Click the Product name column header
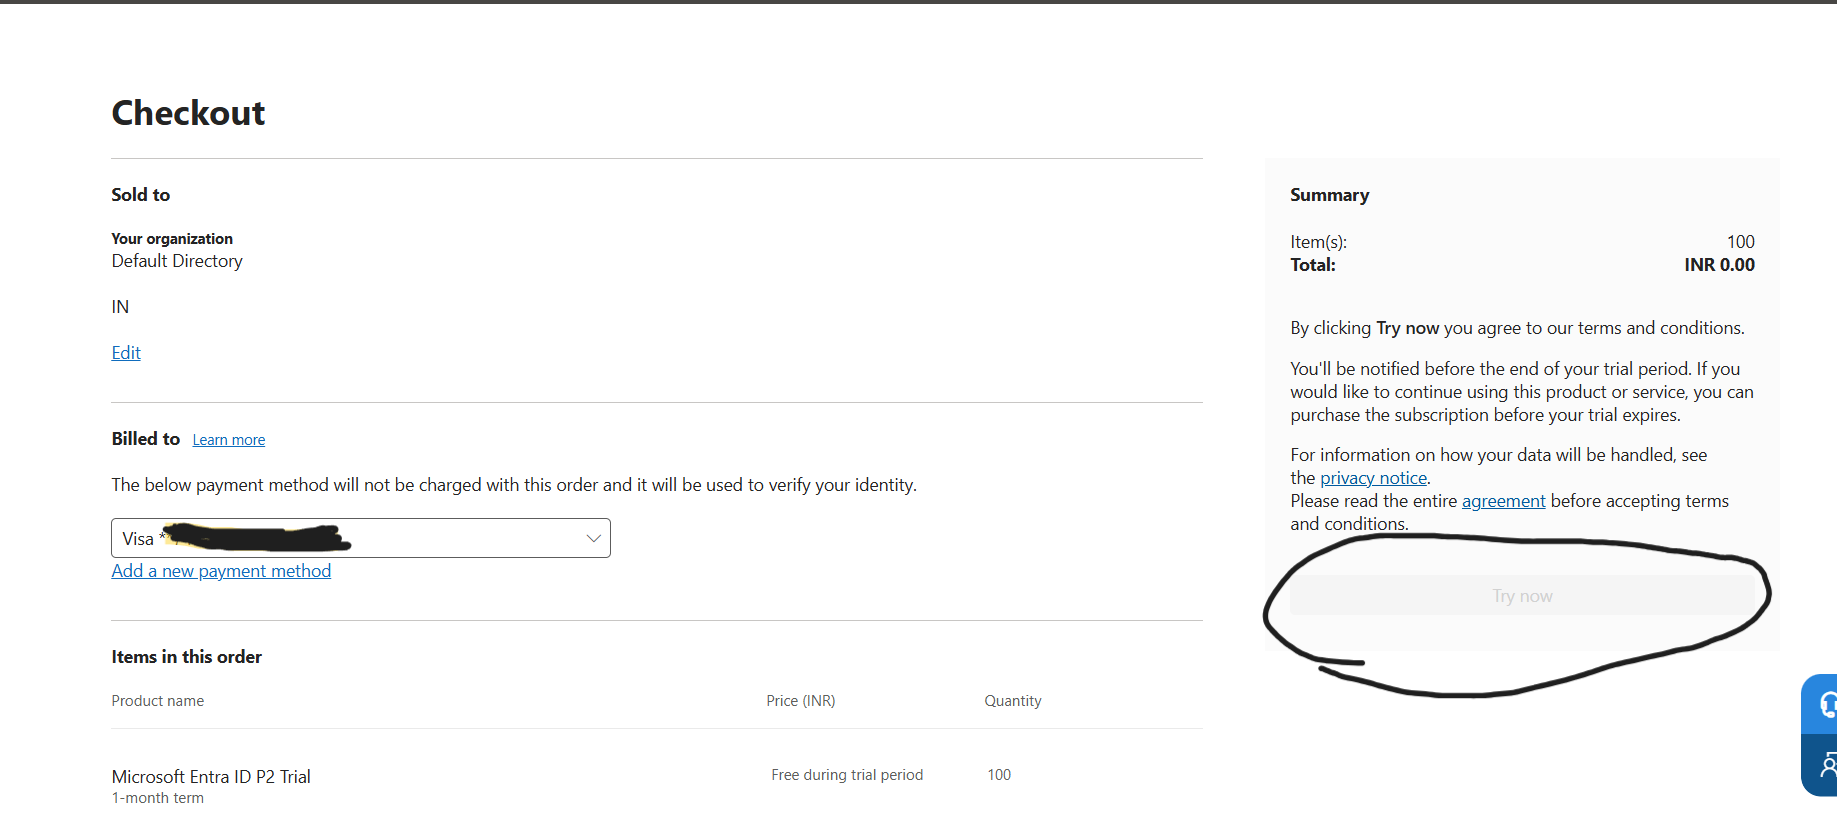 pyautogui.click(x=158, y=701)
